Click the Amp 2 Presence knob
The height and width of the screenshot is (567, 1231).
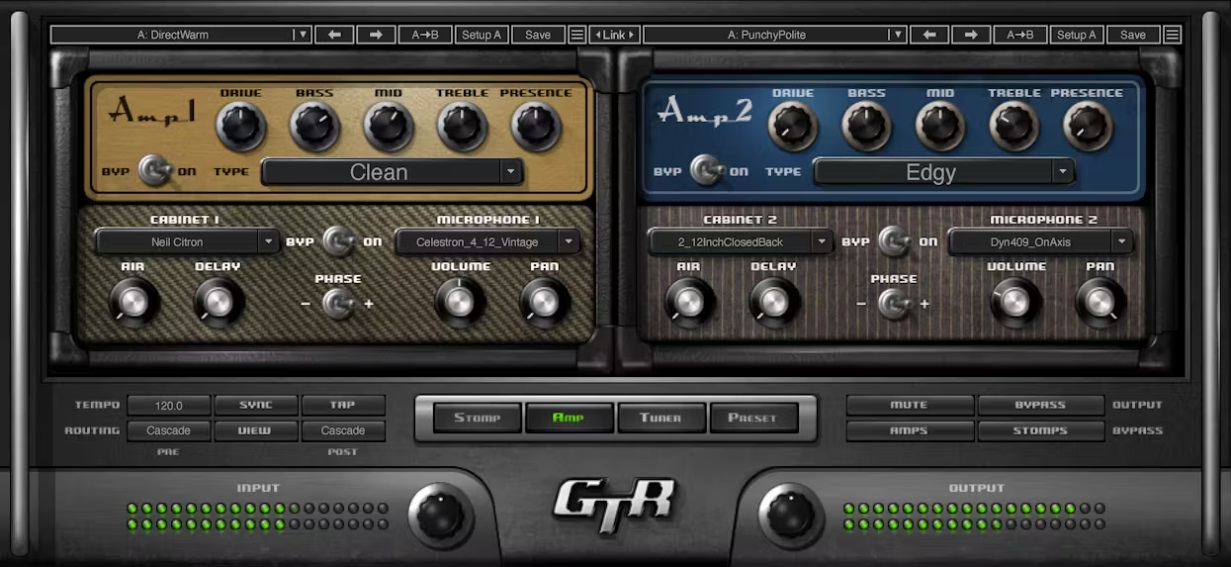[x=1087, y=127]
